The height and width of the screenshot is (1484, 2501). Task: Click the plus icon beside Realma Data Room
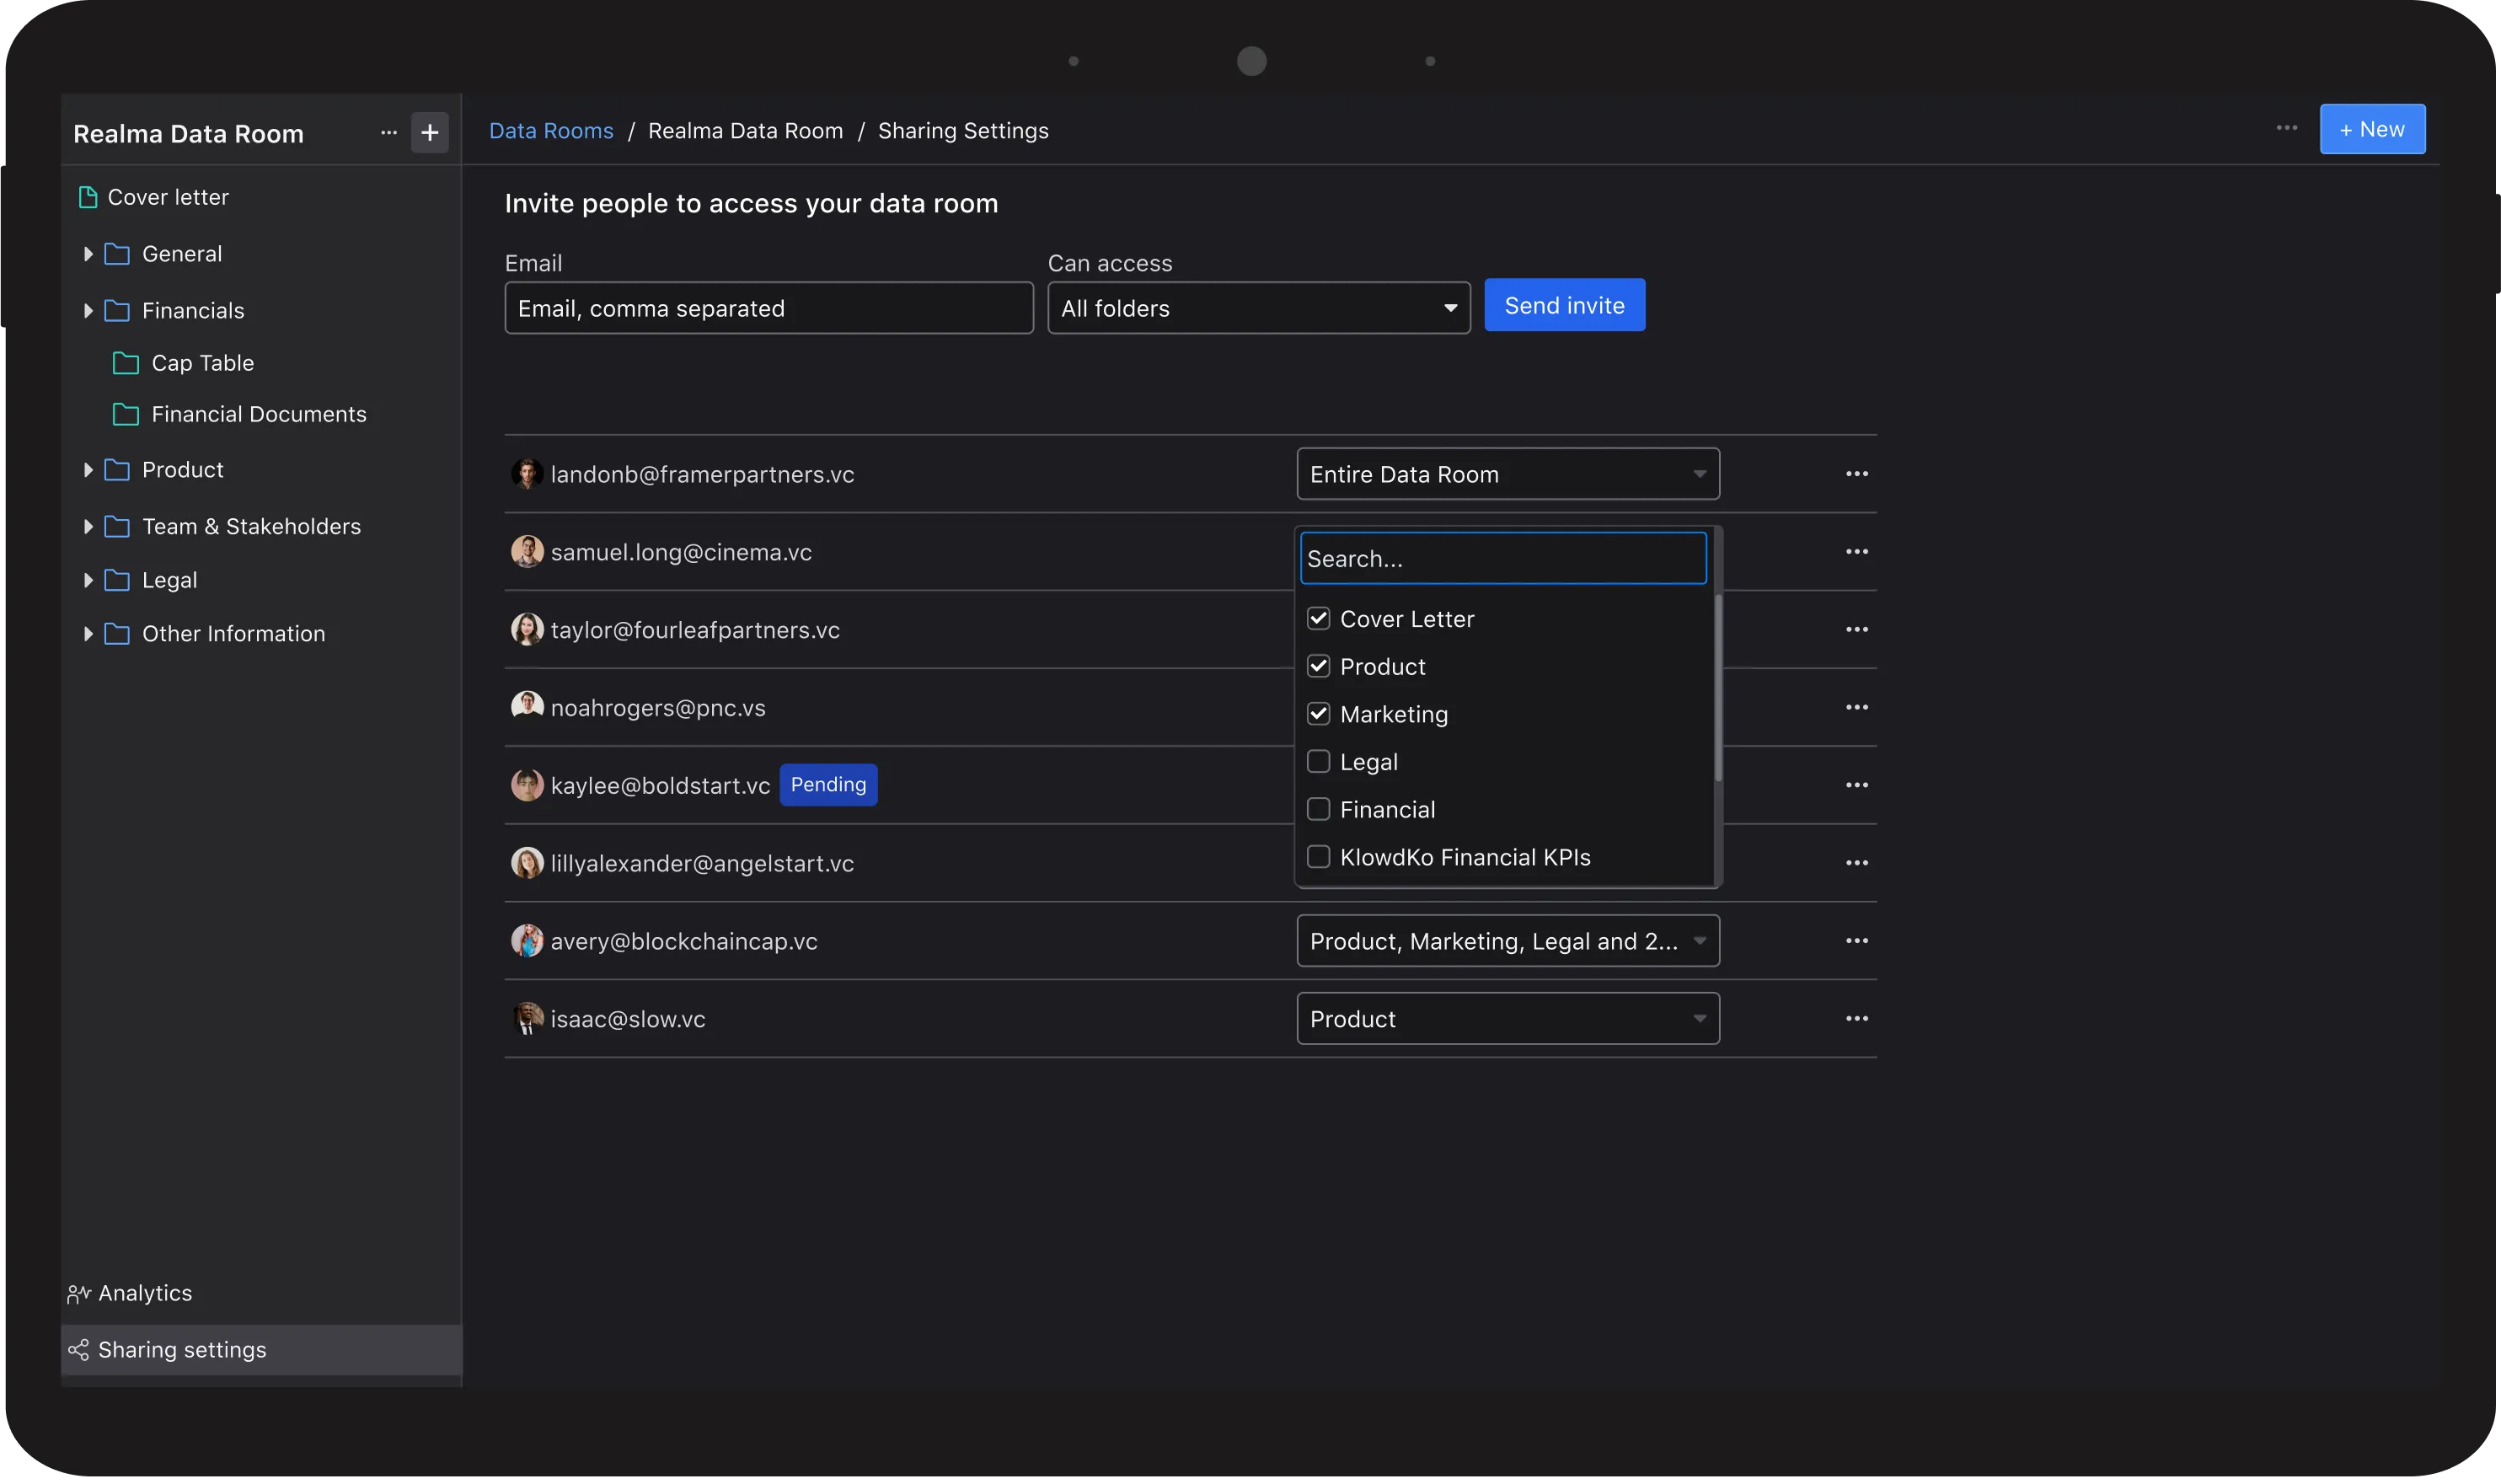[429, 133]
